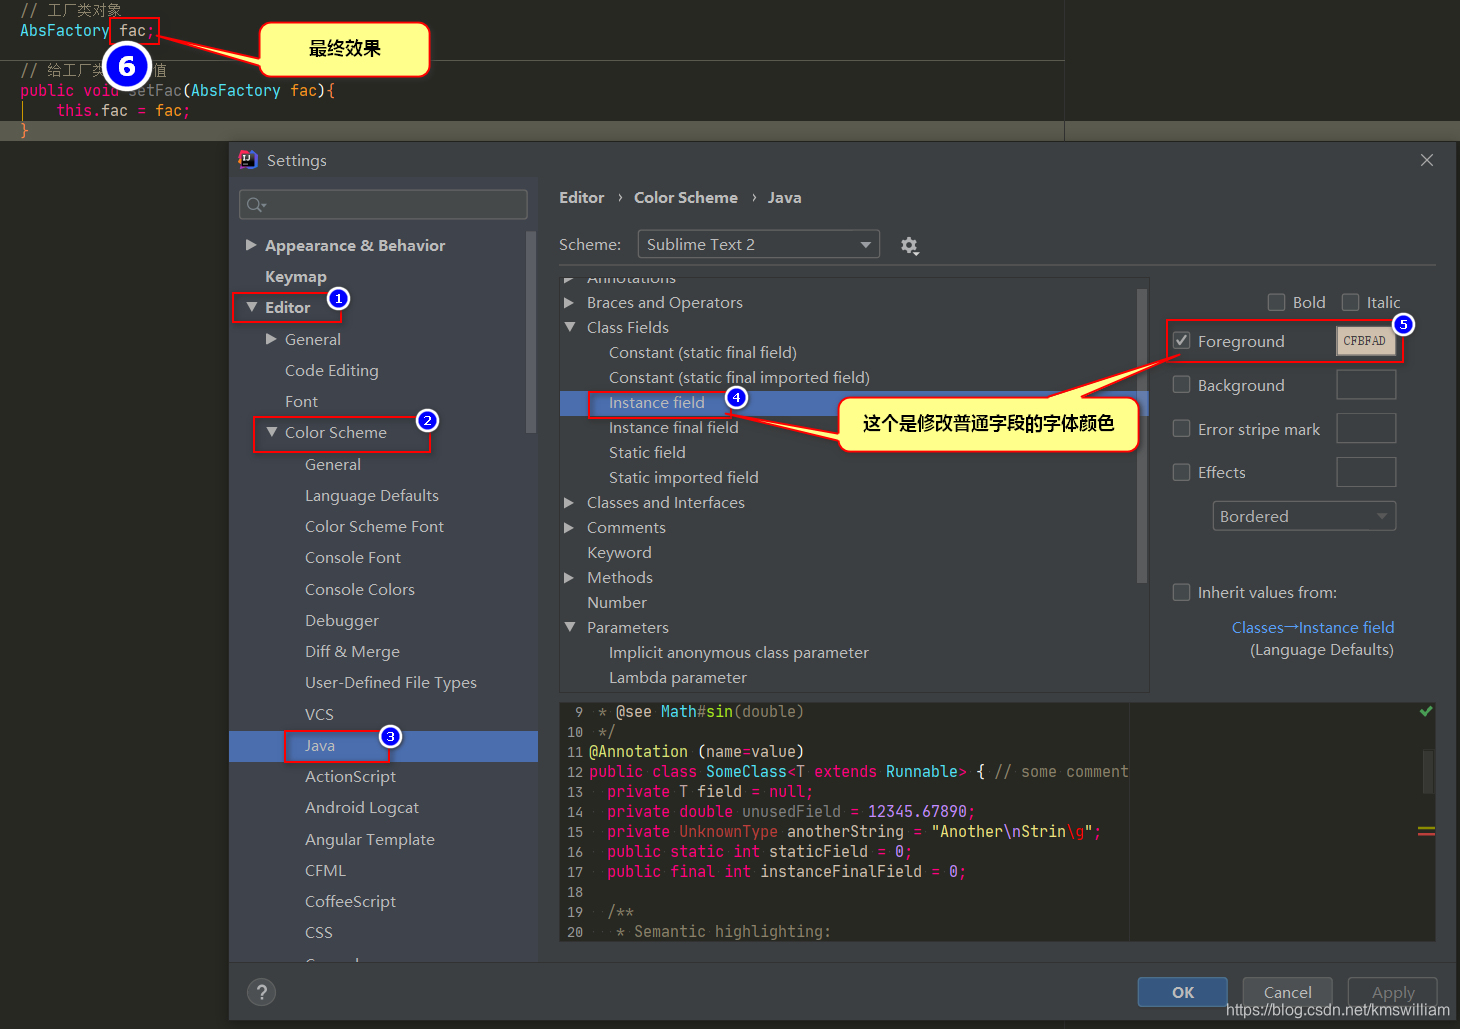Open the help question mark button
Image resolution: width=1460 pixels, height=1029 pixels.
click(x=261, y=992)
